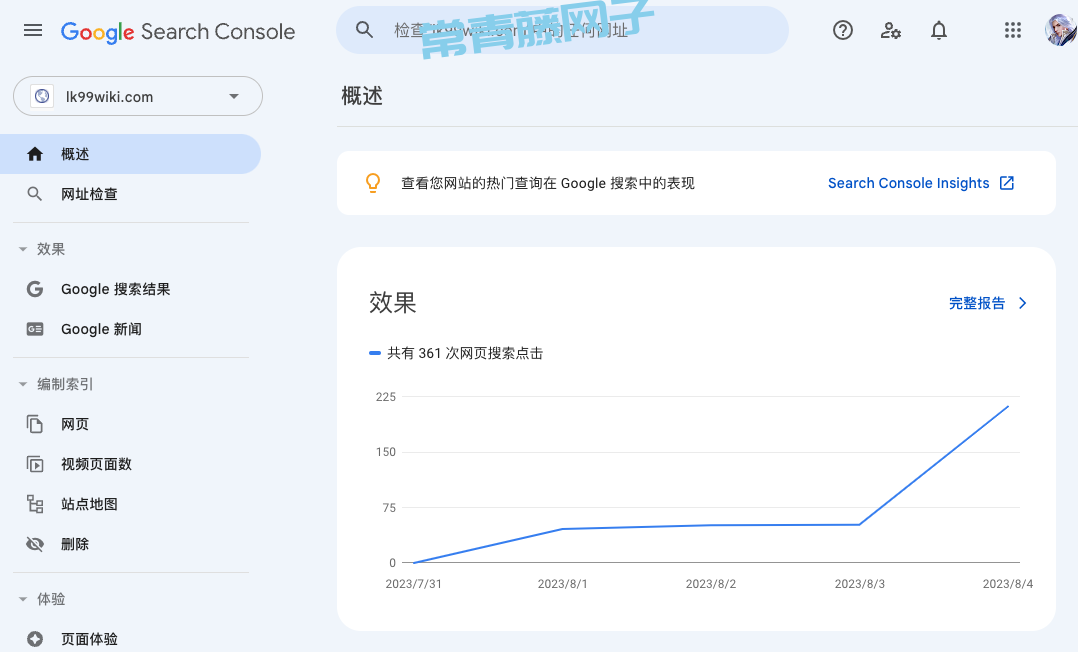
Task: Click the home icon beside 概述
Action: [35, 154]
